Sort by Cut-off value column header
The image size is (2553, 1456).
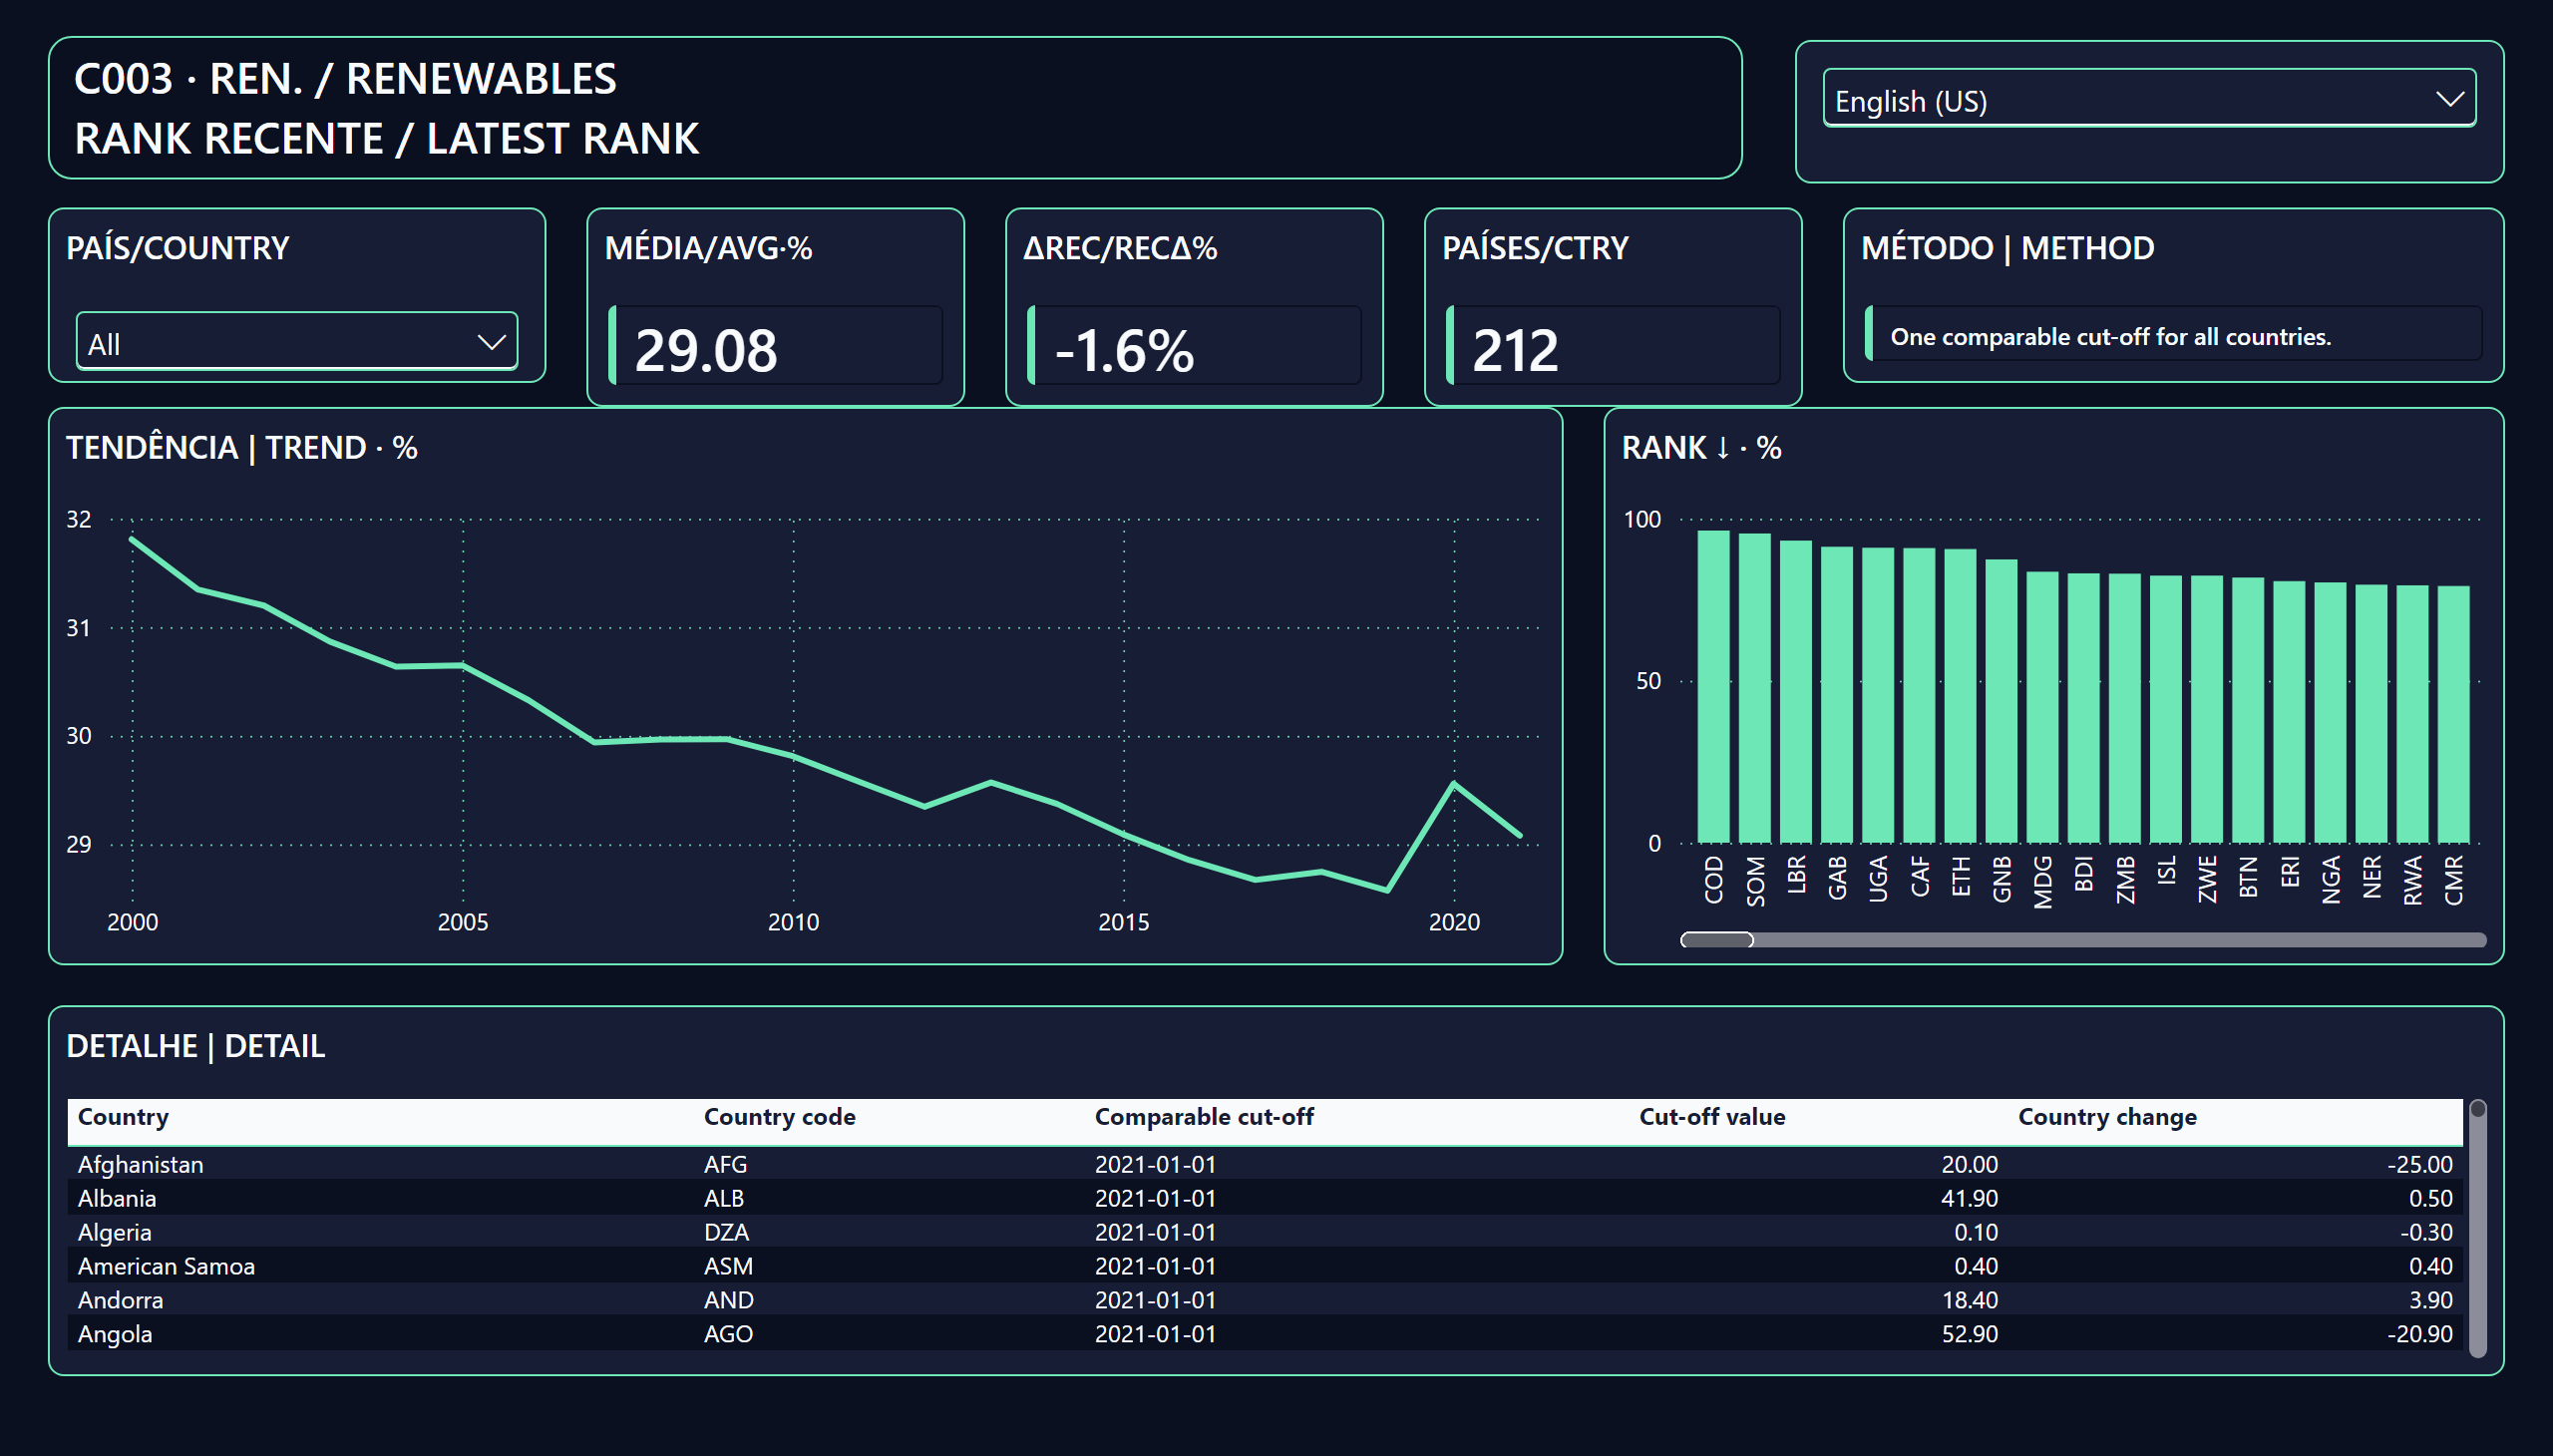[x=1711, y=1117]
